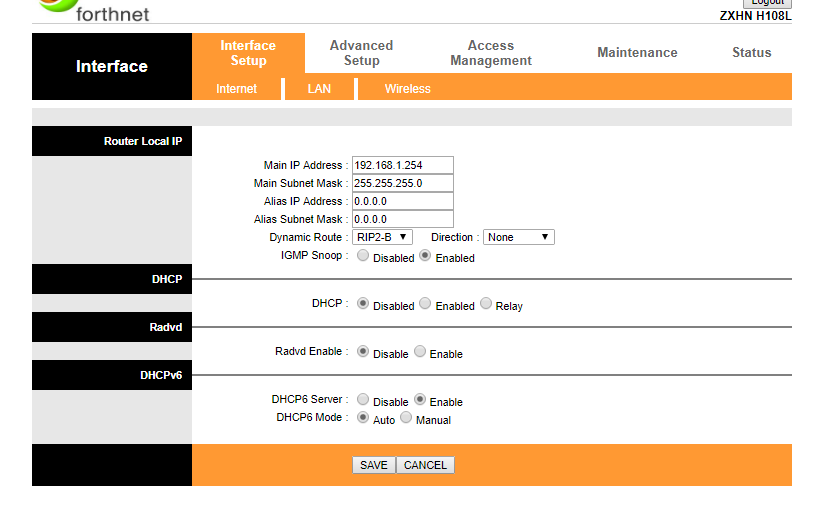Set Radvd Enable to Enable
823x519 pixels.
420,351
